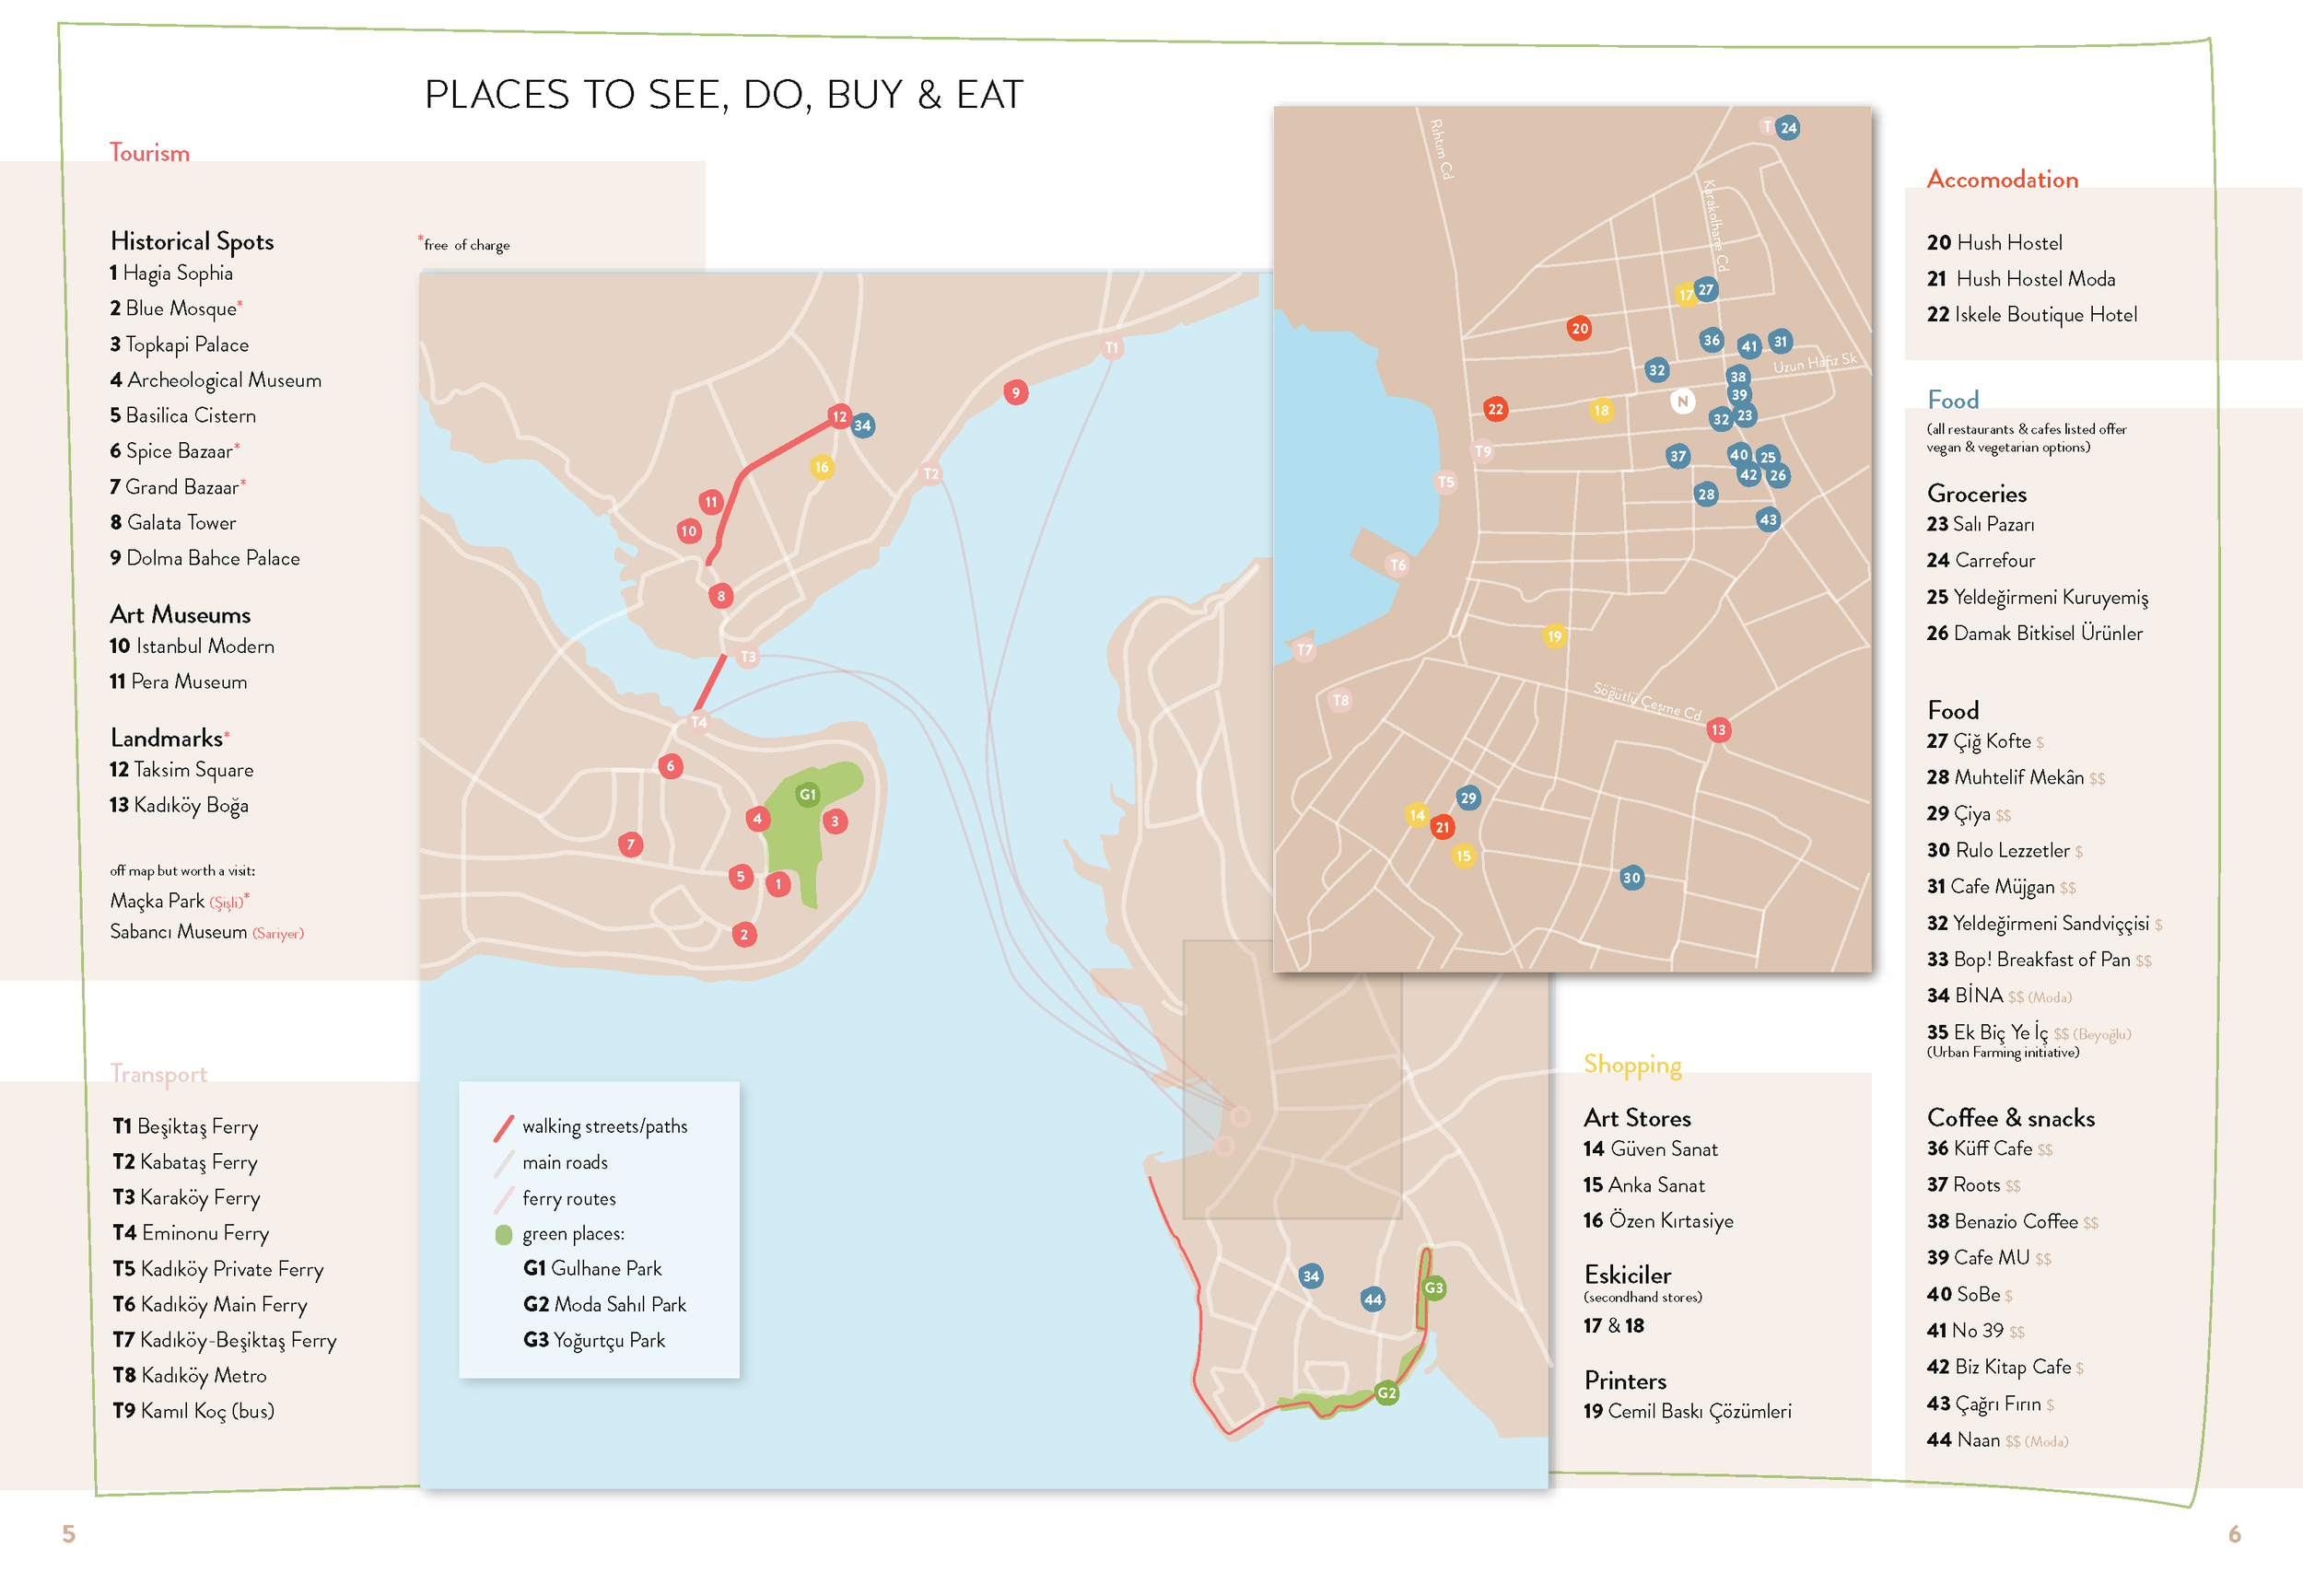The width and height of the screenshot is (2303, 1596).
Task: Click the green G1 park marker
Action: [807, 795]
